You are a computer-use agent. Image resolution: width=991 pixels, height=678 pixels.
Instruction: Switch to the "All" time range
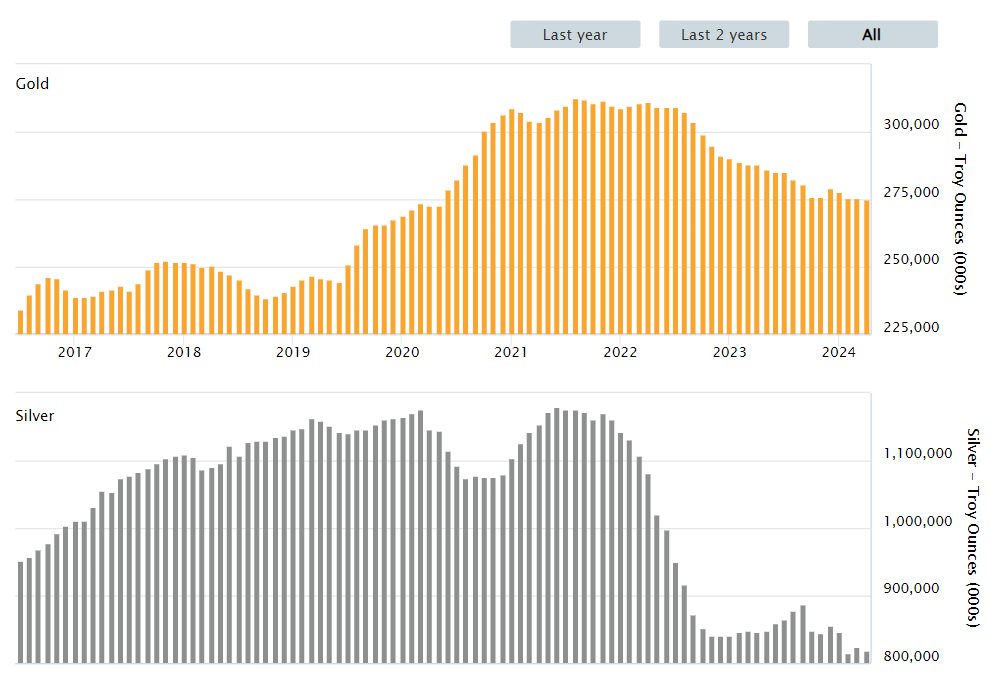[x=871, y=34]
